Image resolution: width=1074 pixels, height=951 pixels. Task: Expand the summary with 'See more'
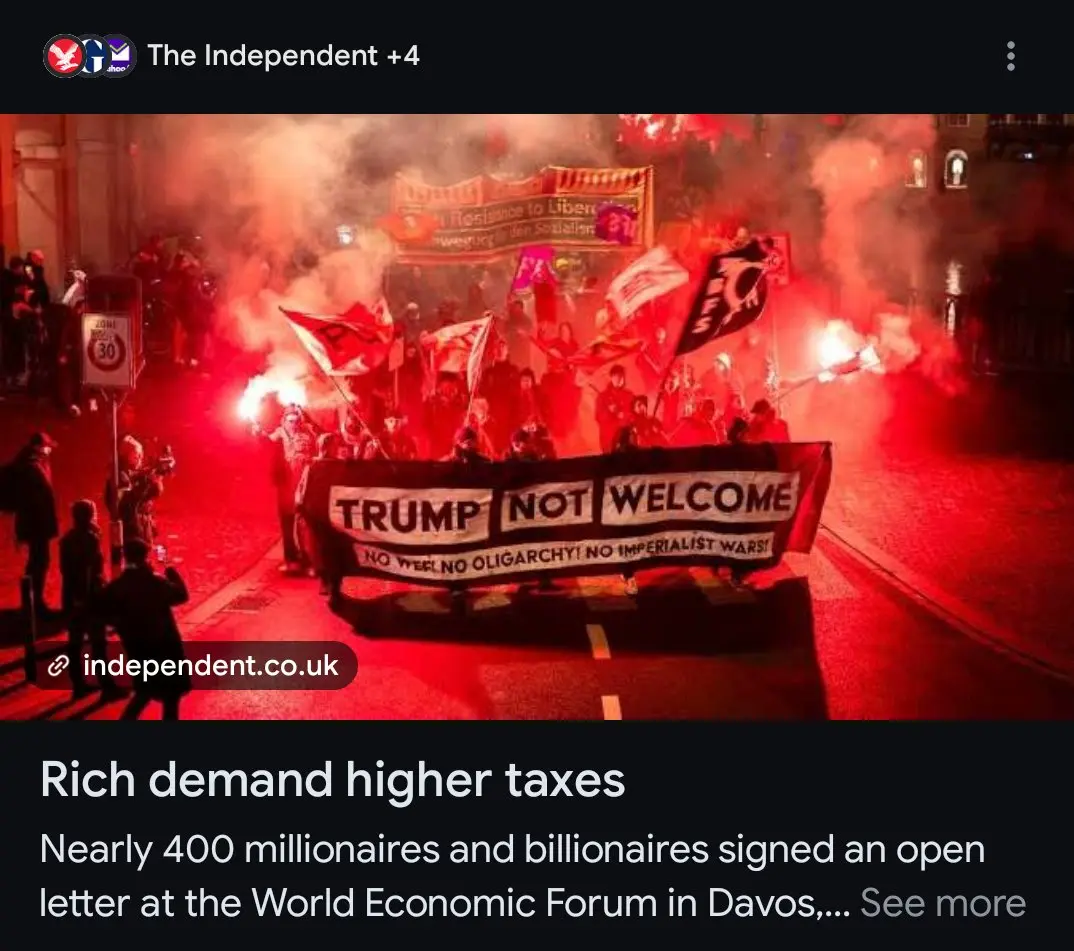click(942, 903)
